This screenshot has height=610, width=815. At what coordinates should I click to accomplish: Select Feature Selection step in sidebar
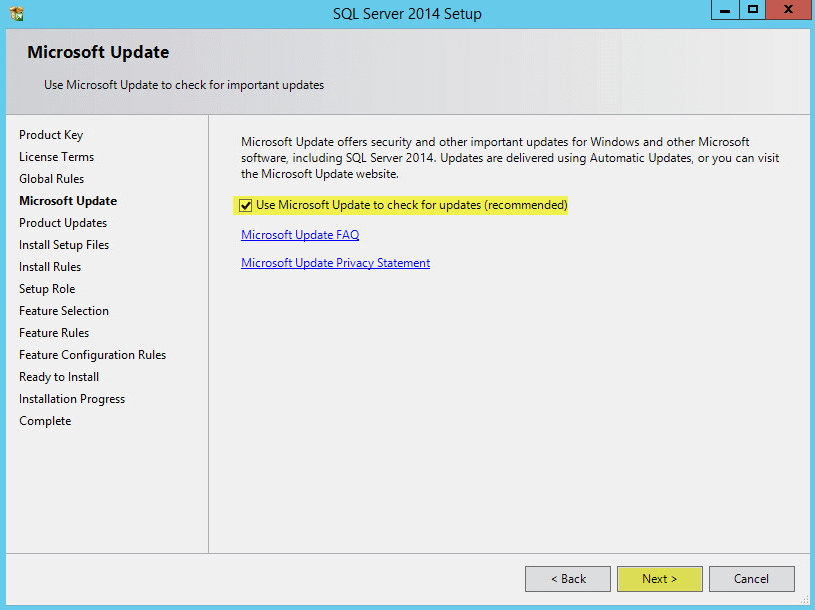click(64, 311)
